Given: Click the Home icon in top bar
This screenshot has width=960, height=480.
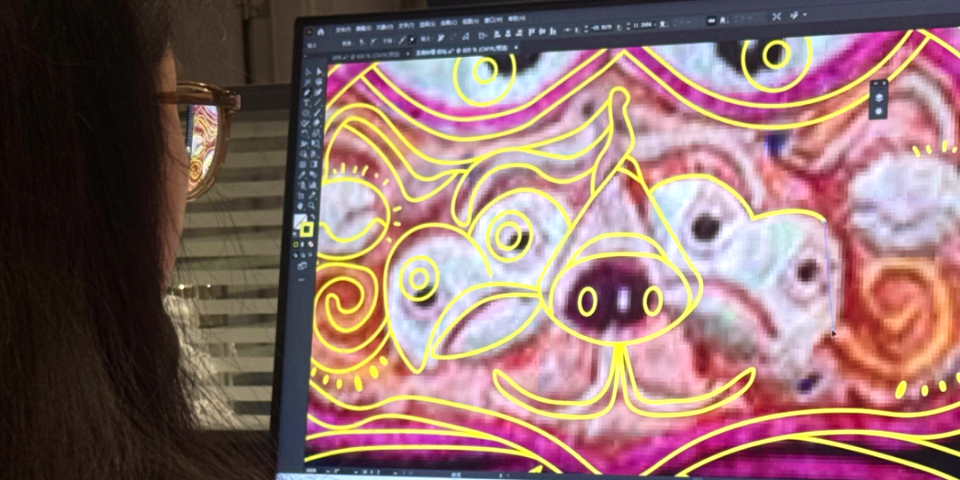Looking at the screenshot, I should [x=320, y=31].
